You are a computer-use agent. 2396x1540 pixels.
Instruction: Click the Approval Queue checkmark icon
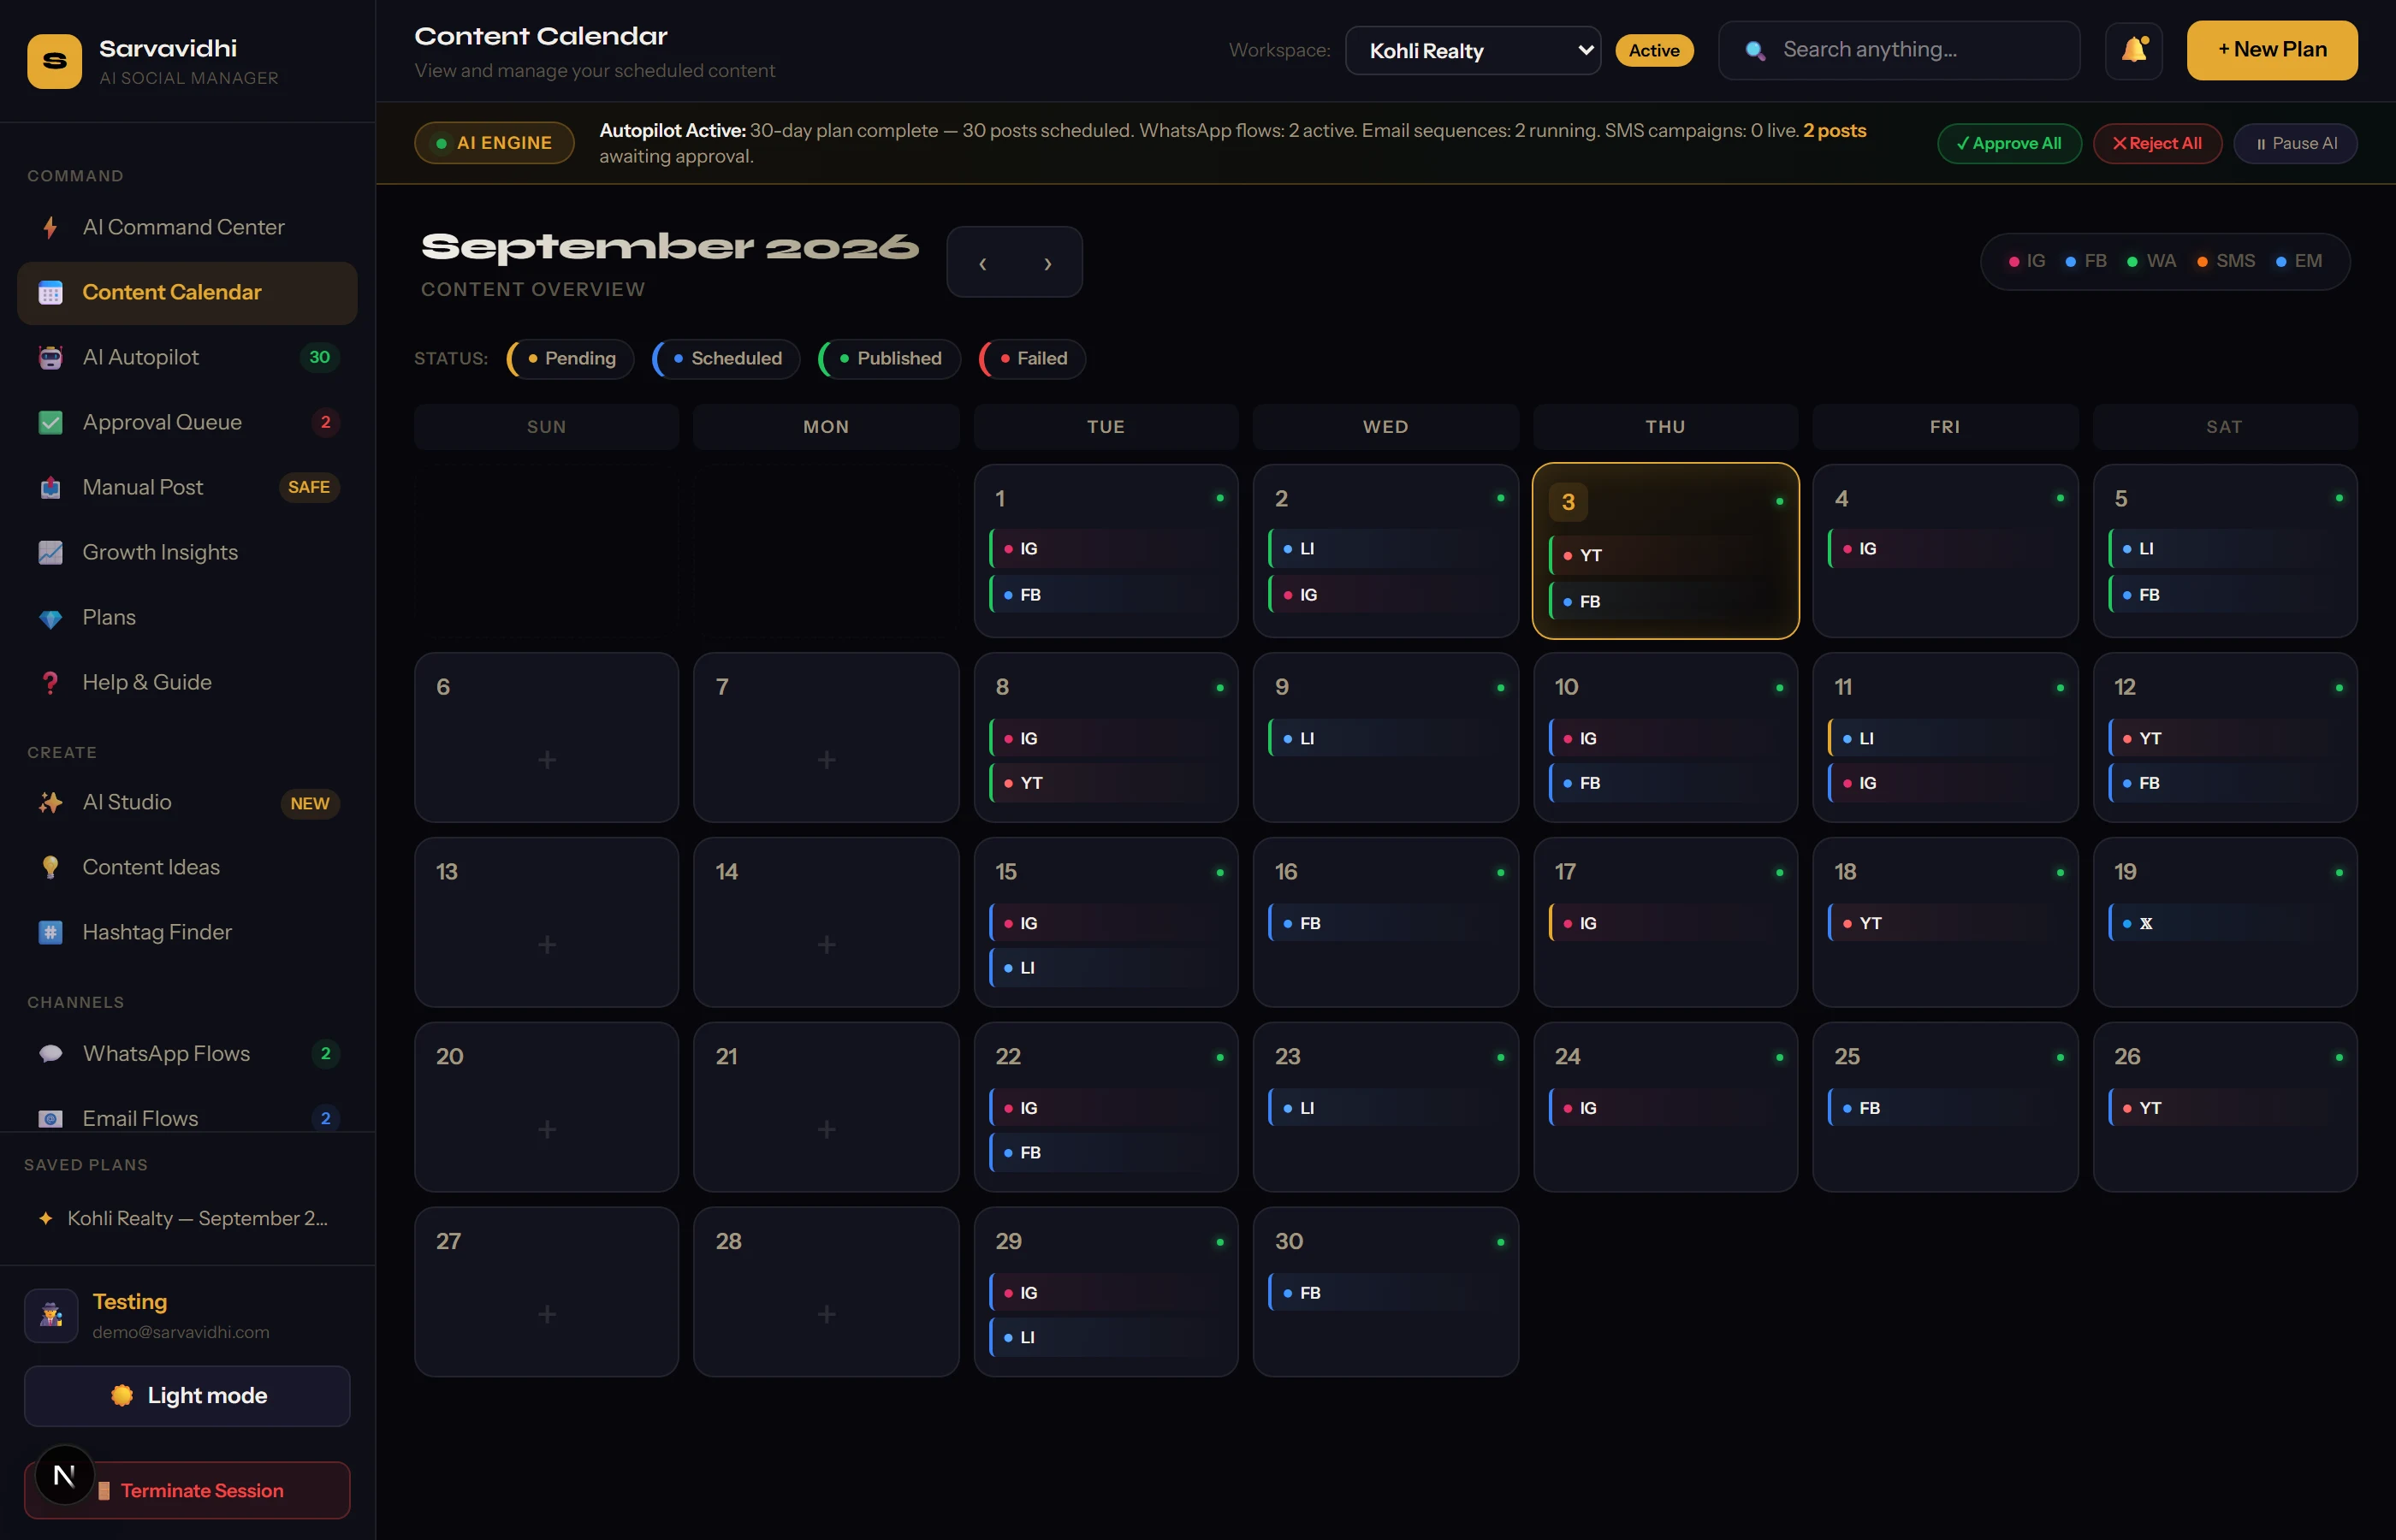pos(50,423)
